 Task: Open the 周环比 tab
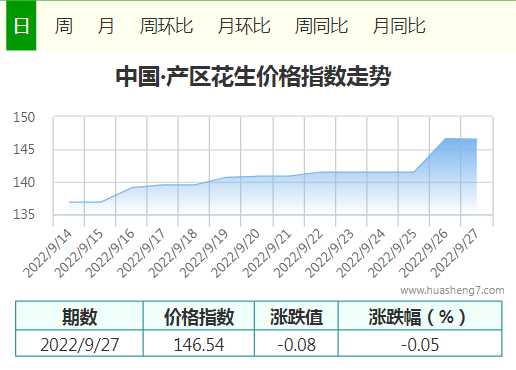[x=166, y=26]
